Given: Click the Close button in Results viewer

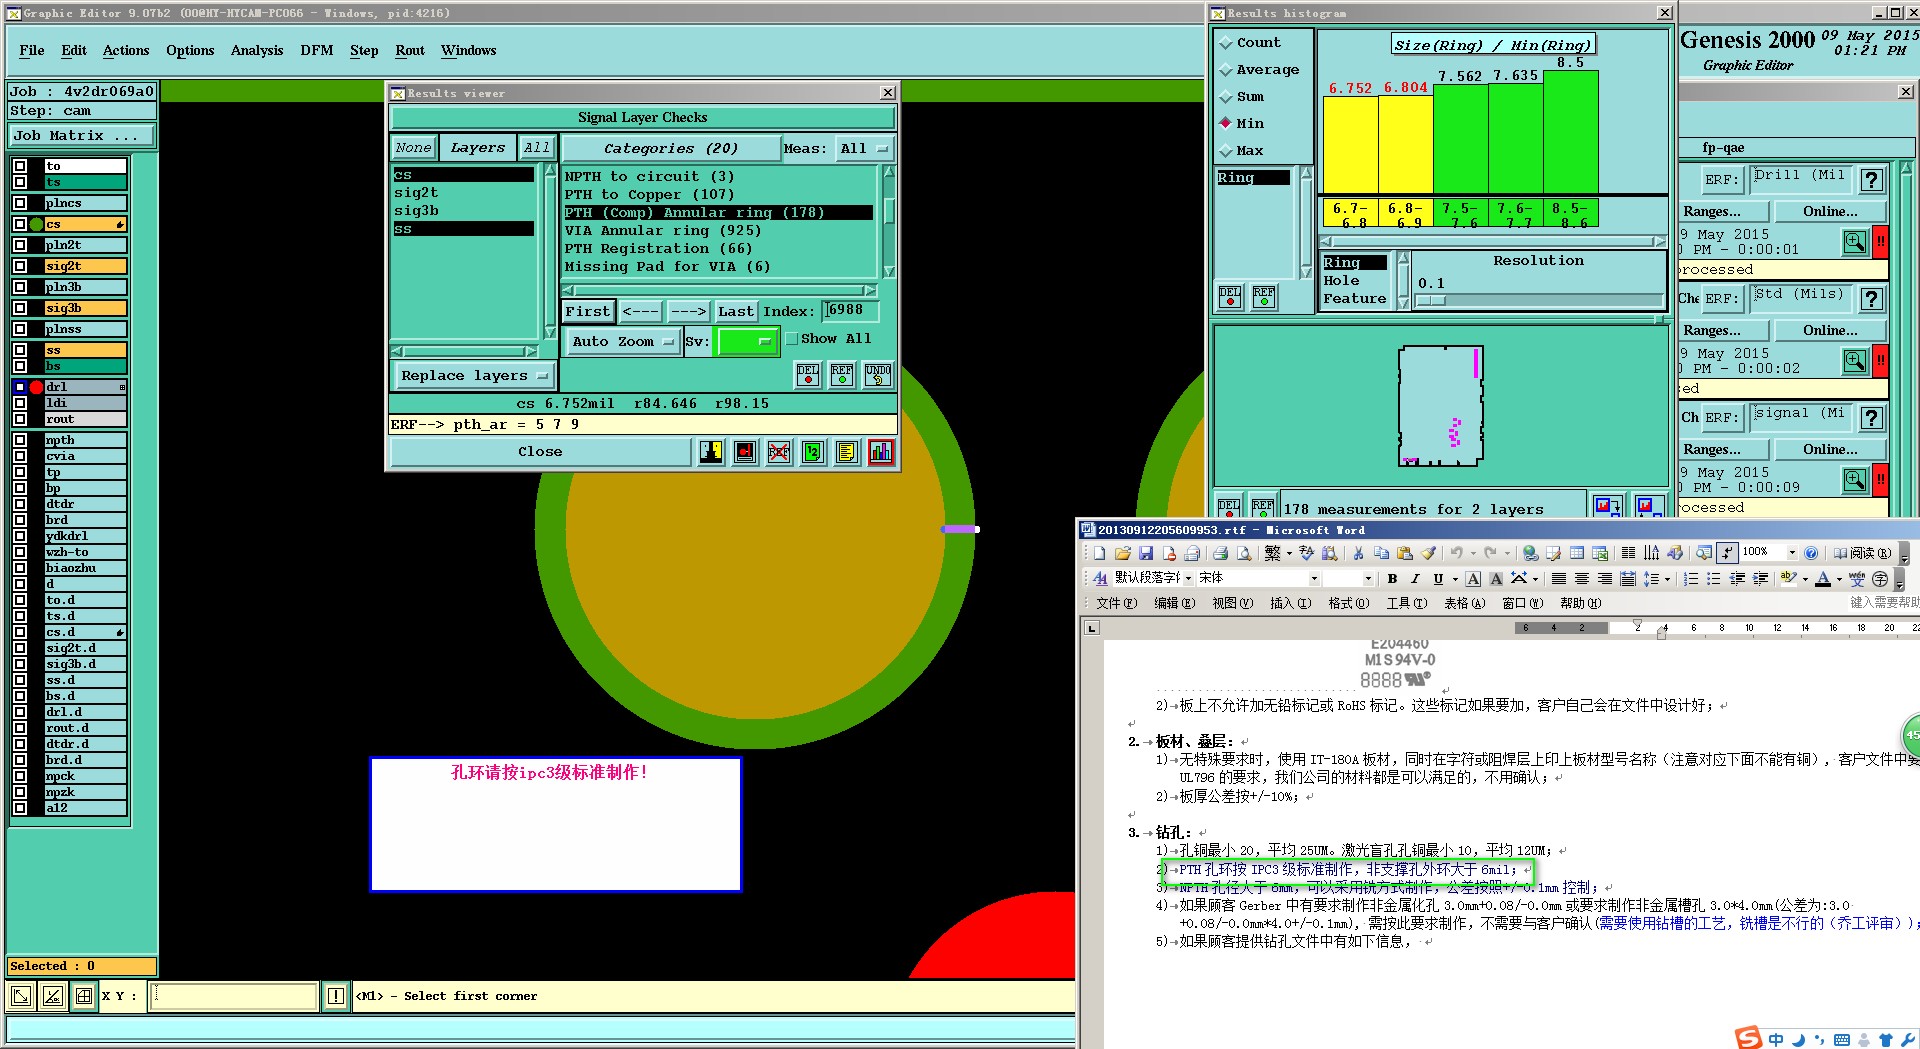Looking at the screenshot, I should [x=540, y=452].
